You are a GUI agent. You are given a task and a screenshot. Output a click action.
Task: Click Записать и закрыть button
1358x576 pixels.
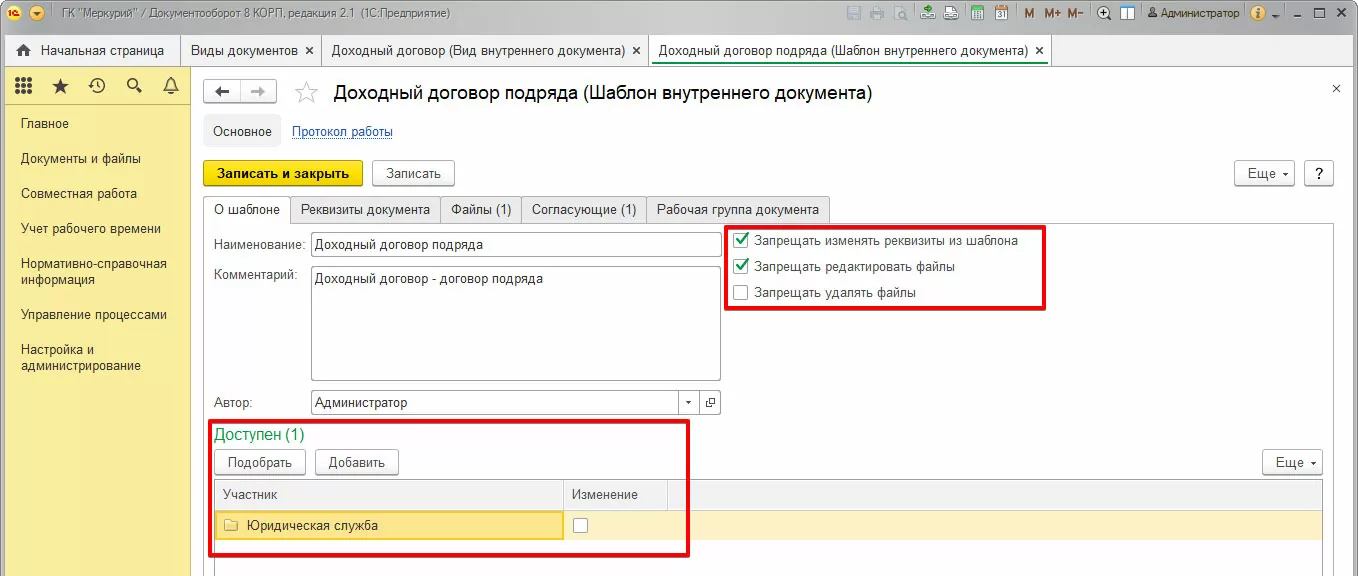(283, 173)
